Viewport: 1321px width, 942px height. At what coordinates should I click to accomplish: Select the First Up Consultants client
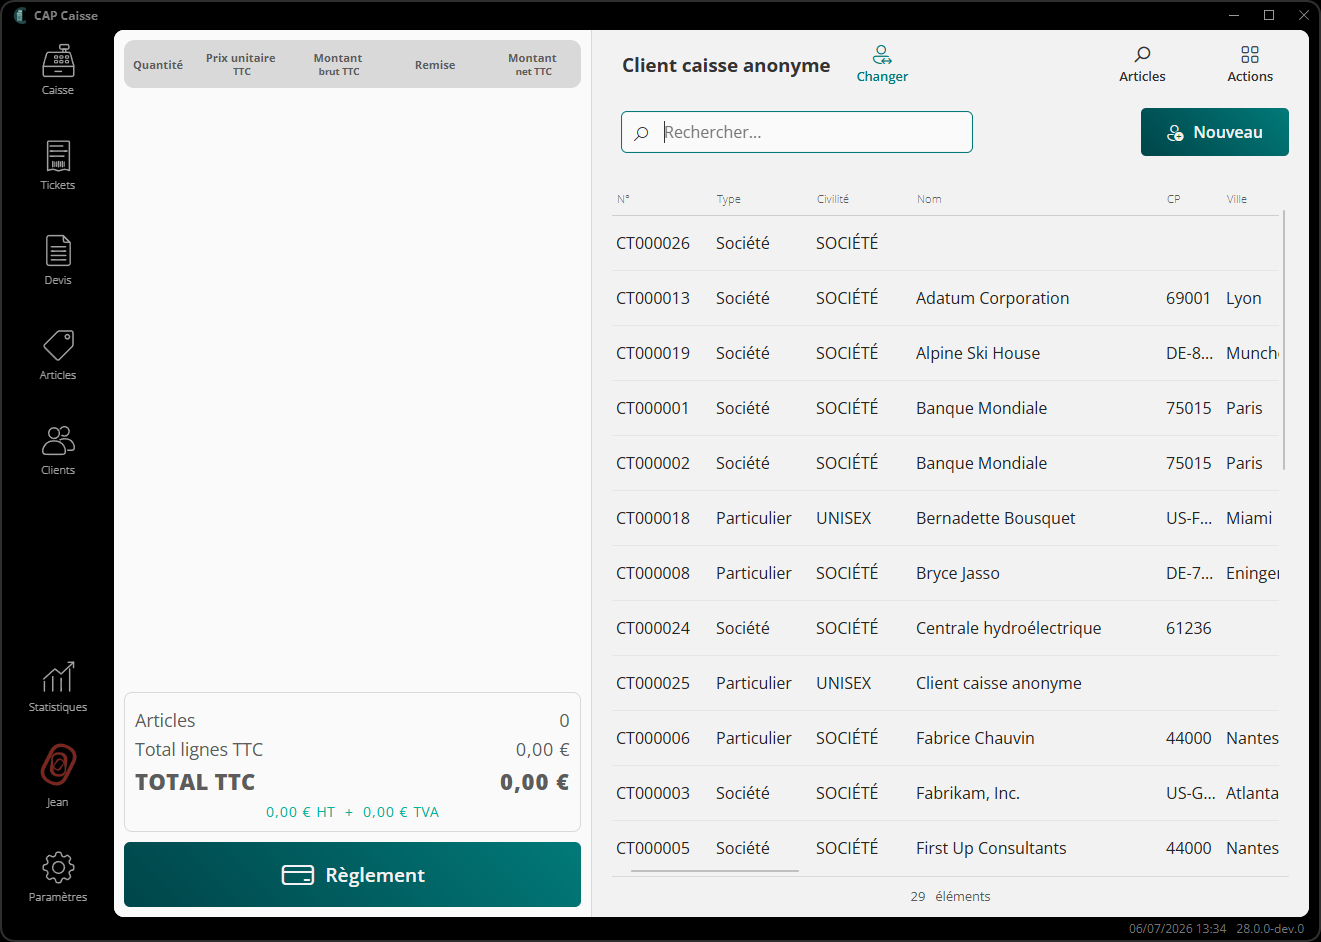[x=946, y=848]
